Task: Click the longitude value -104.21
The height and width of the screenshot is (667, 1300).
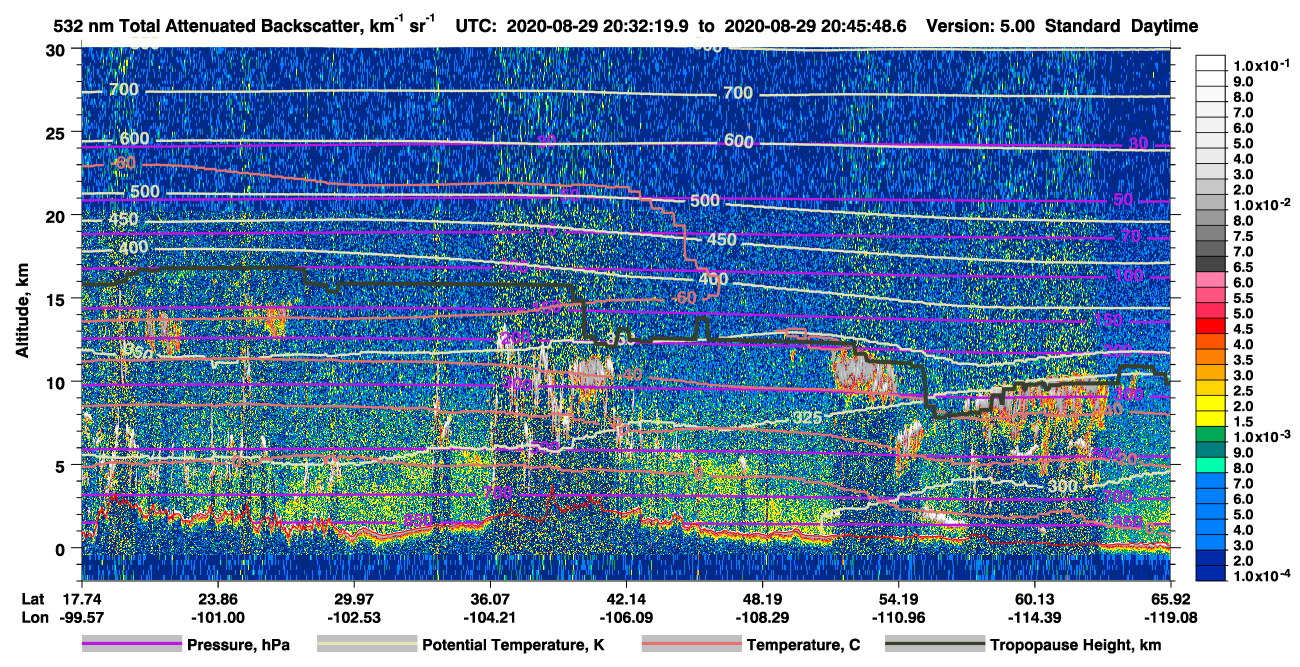Action: click(488, 617)
